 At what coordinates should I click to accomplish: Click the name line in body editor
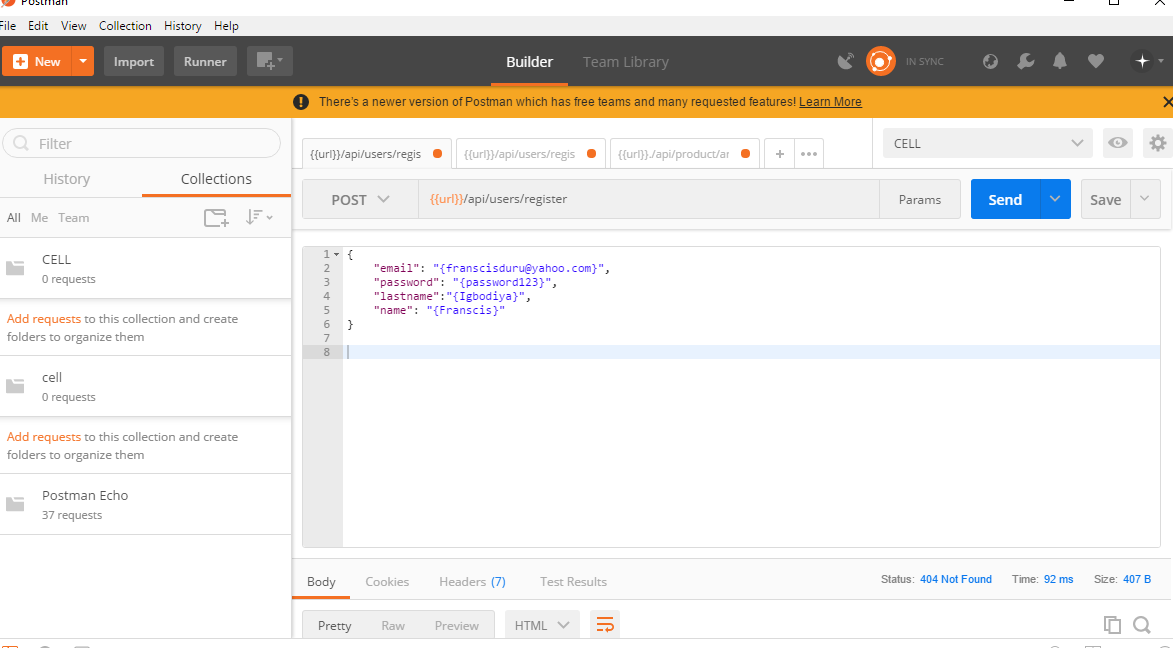point(439,310)
